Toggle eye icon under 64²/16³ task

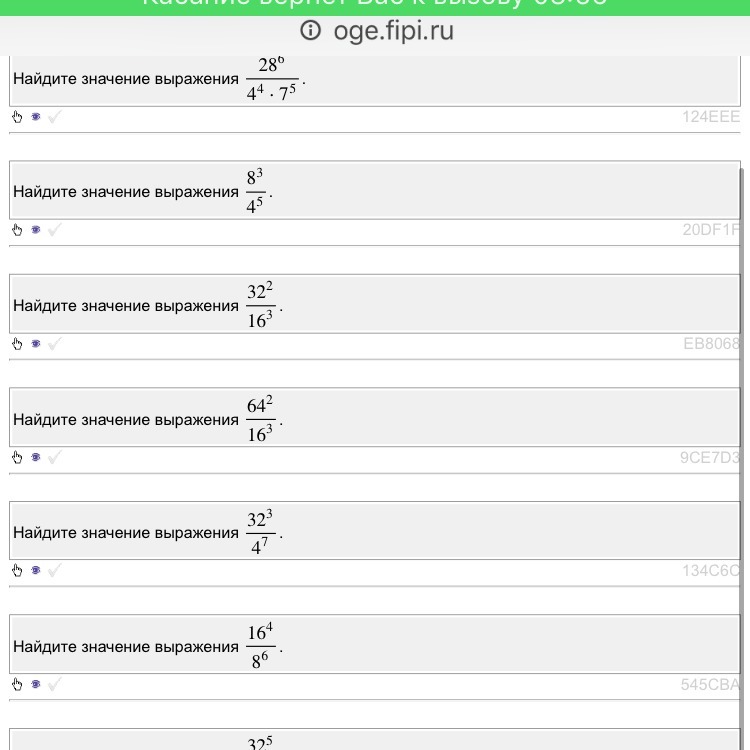click(36, 457)
